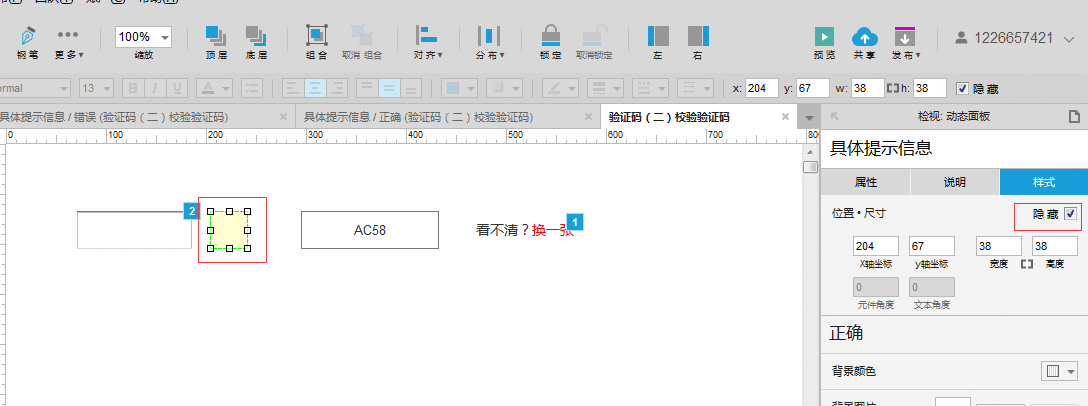The height and width of the screenshot is (406, 1088).
Task: Toggle 隐藏 checkbox in the style panel
Action: point(1070,214)
